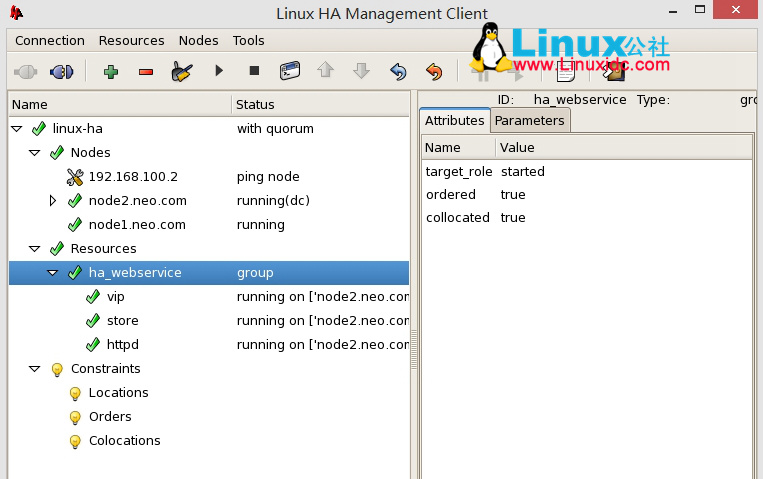Image resolution: width=763 pixels, height=479 pixels.
Task: Start the resource with the play icon
Action: 219,72
